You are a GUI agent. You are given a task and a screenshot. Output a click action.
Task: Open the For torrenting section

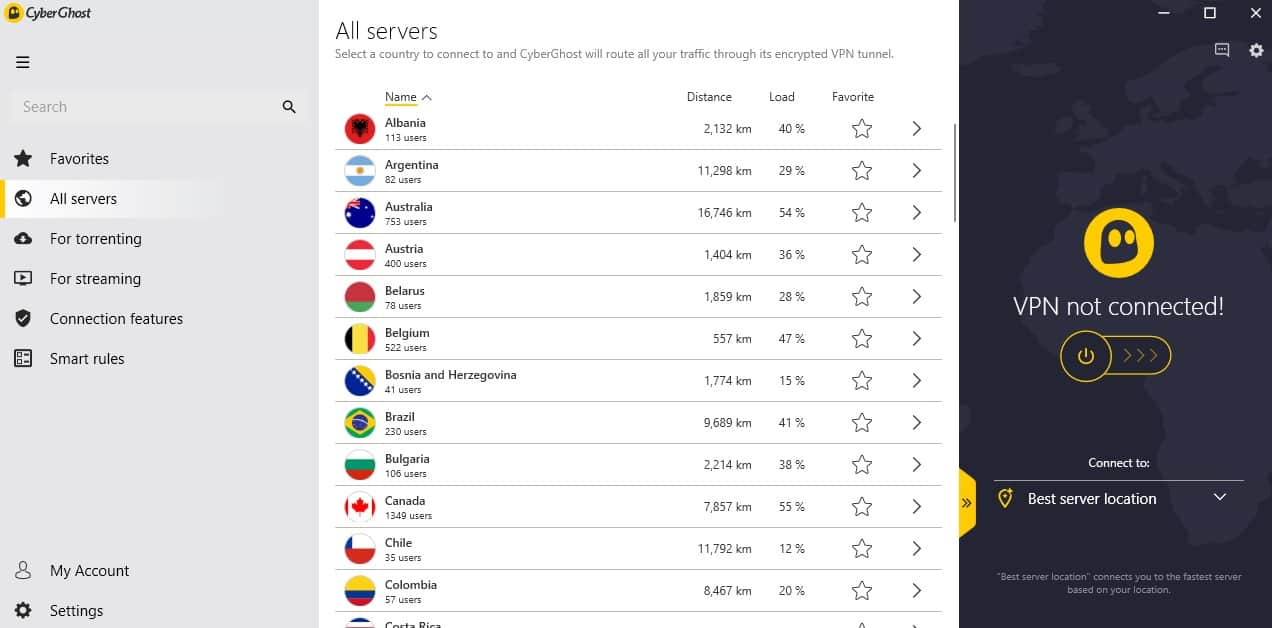tap(96, 239)
